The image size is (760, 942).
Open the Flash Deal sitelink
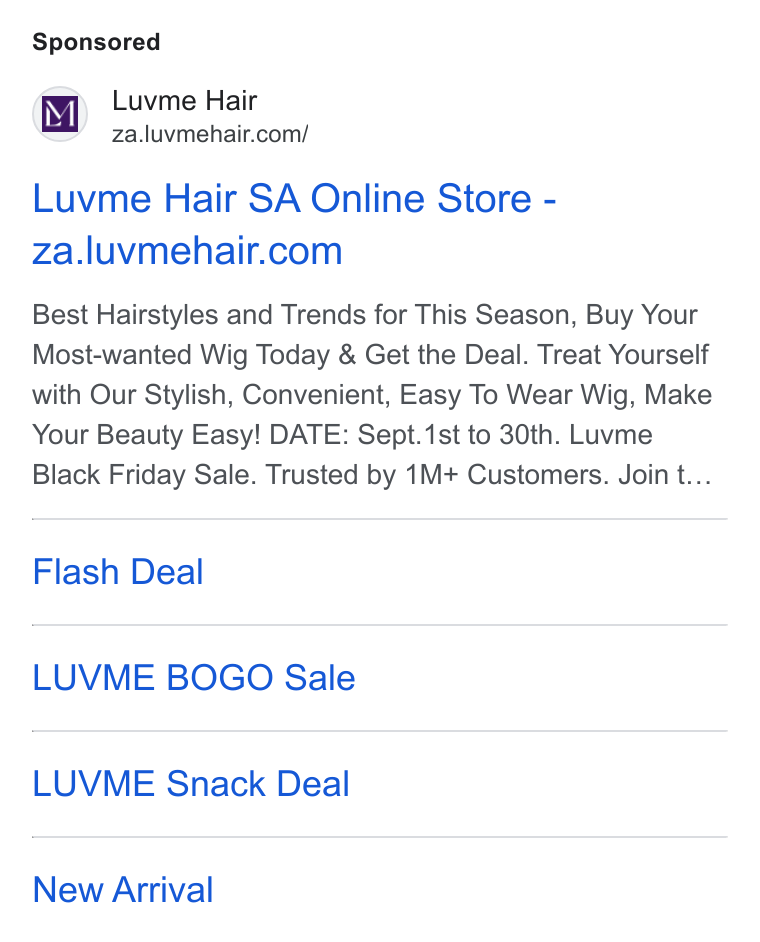(118, 571)
